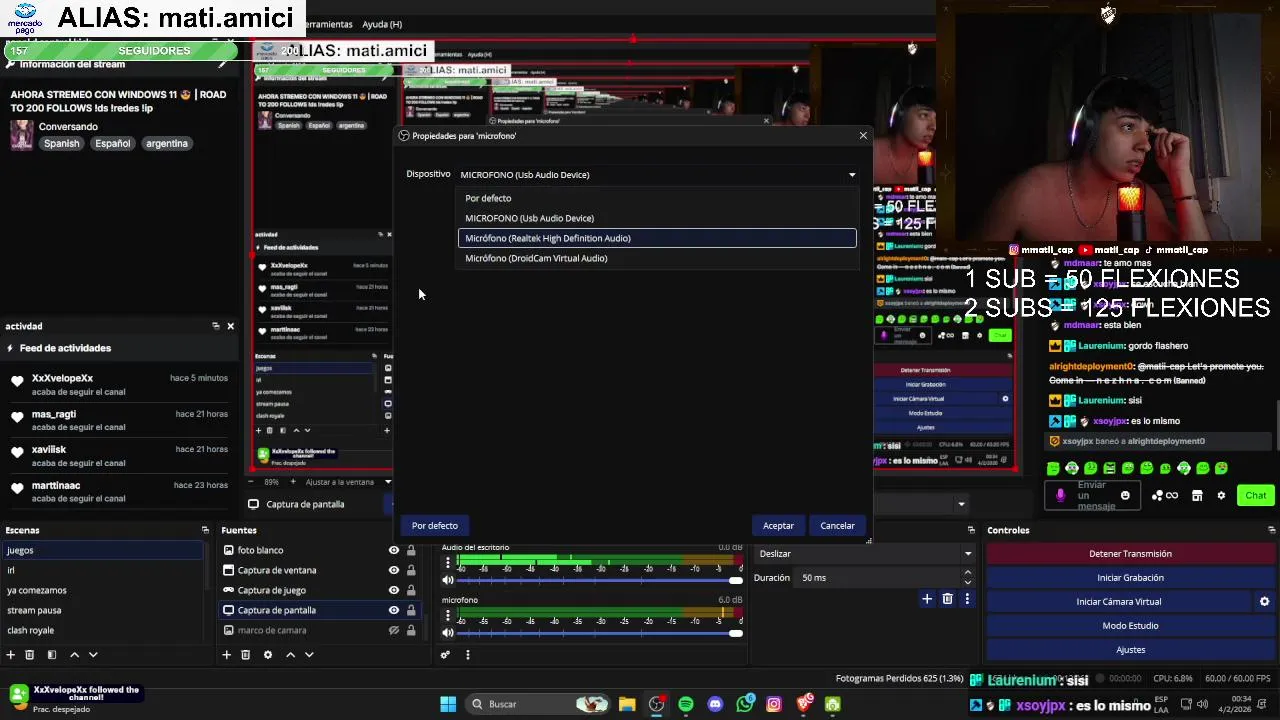Toggle lock on Captura de juego
The width and height of the screenshot is (1280, 720).
coord(411,590)
